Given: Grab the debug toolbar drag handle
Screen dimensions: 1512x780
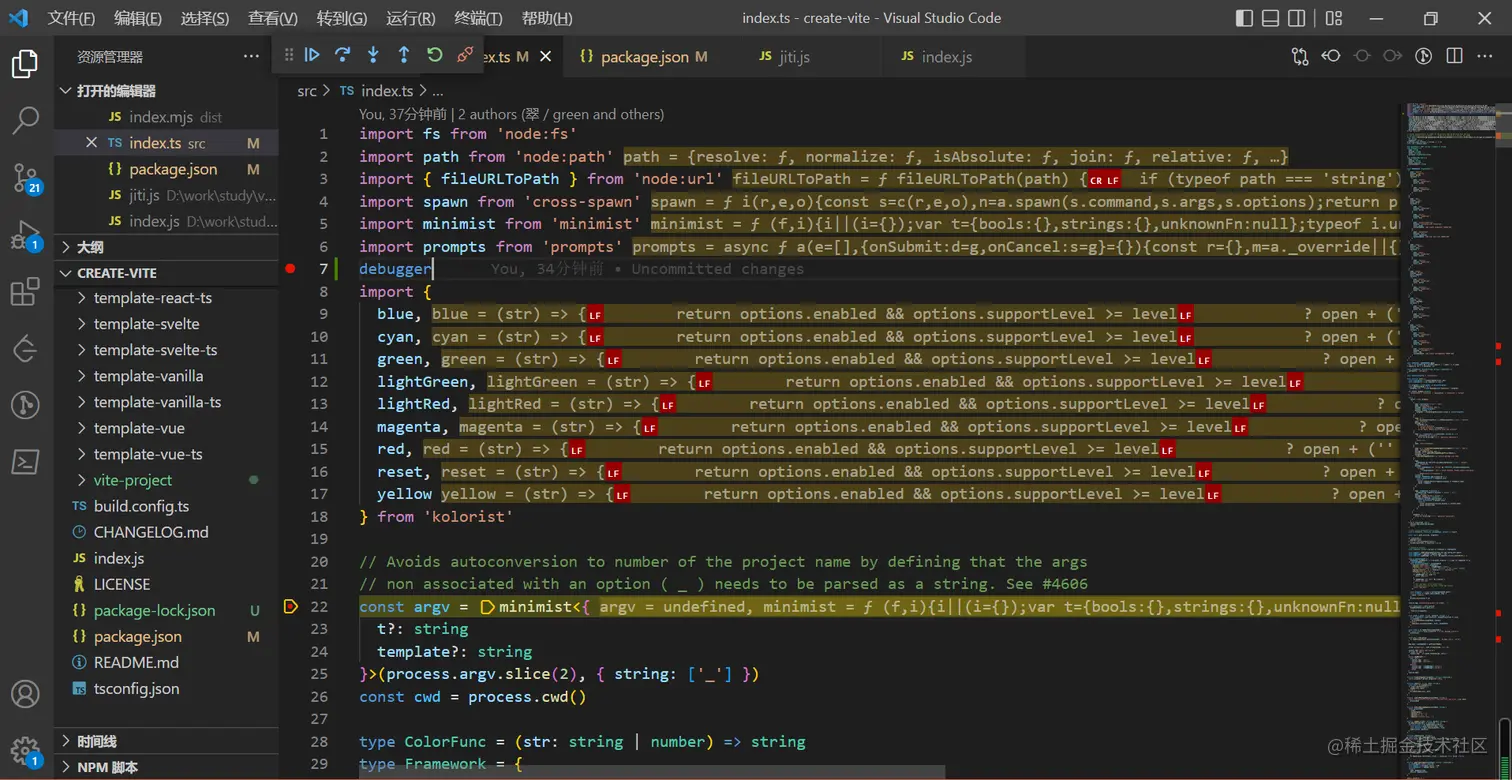Looking at the screenshot, I should [x=289, y=55].
